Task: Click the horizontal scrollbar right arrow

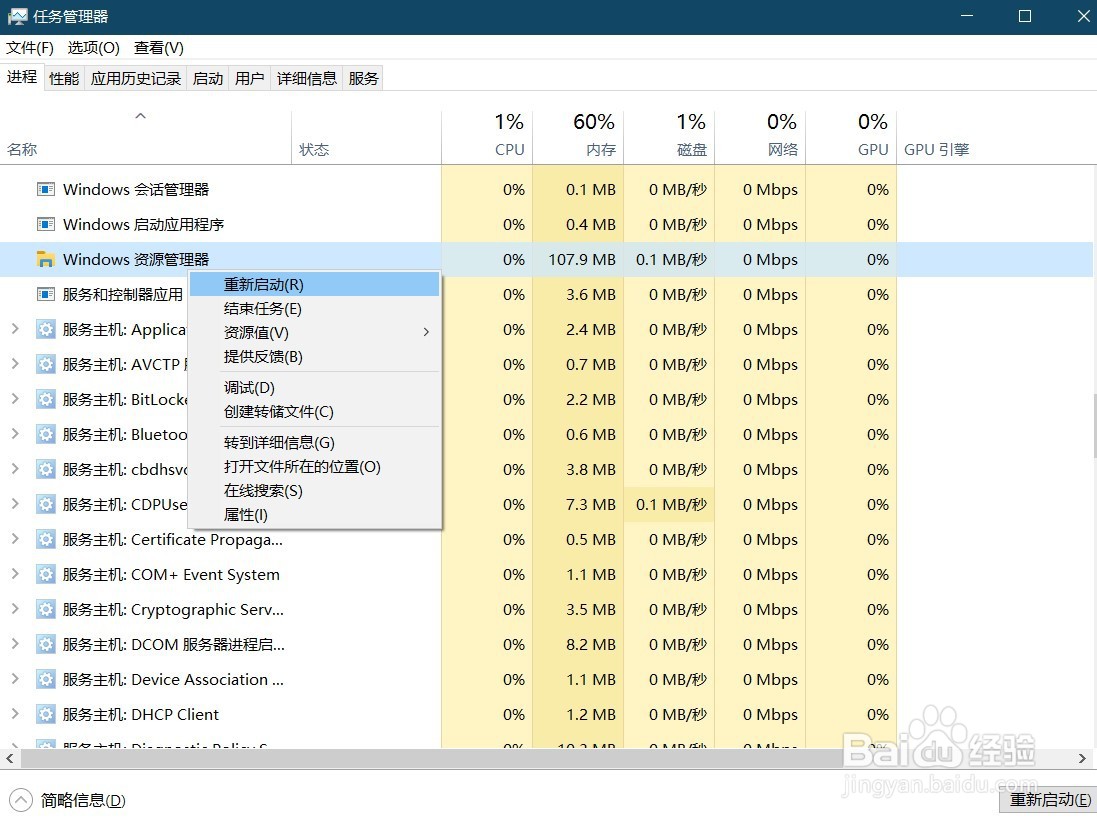Action: pyautogui.click(x=1082, y=758)
